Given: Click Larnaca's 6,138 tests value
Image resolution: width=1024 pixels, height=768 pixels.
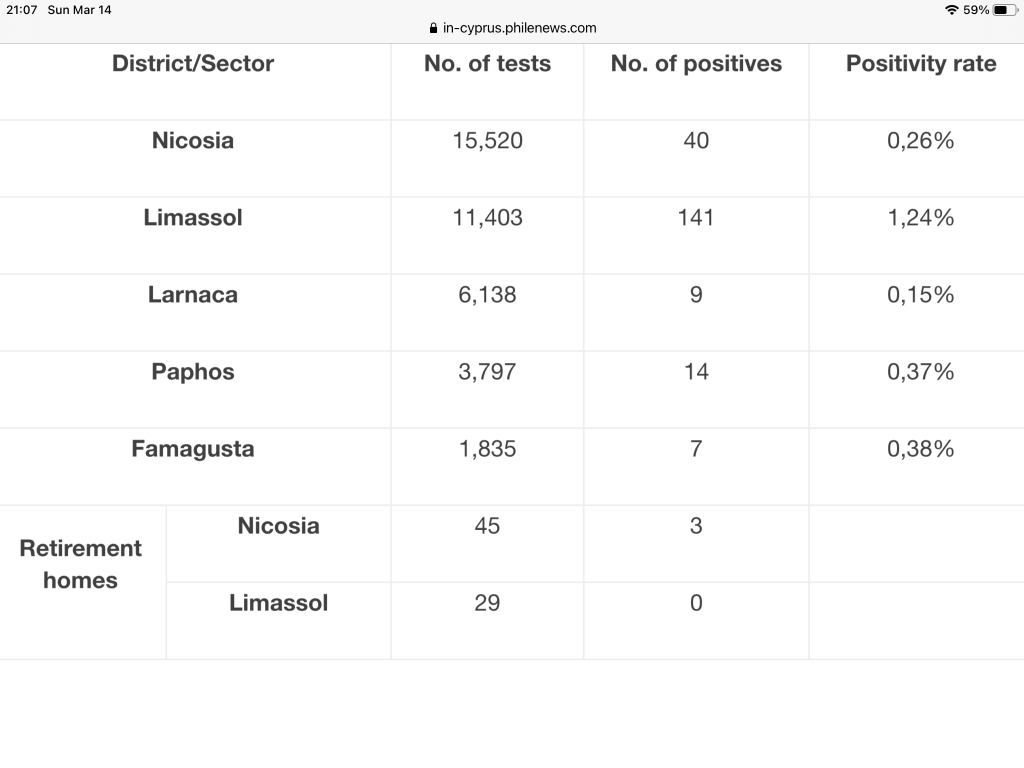Looking at the screenshot, I should point(487,295).
